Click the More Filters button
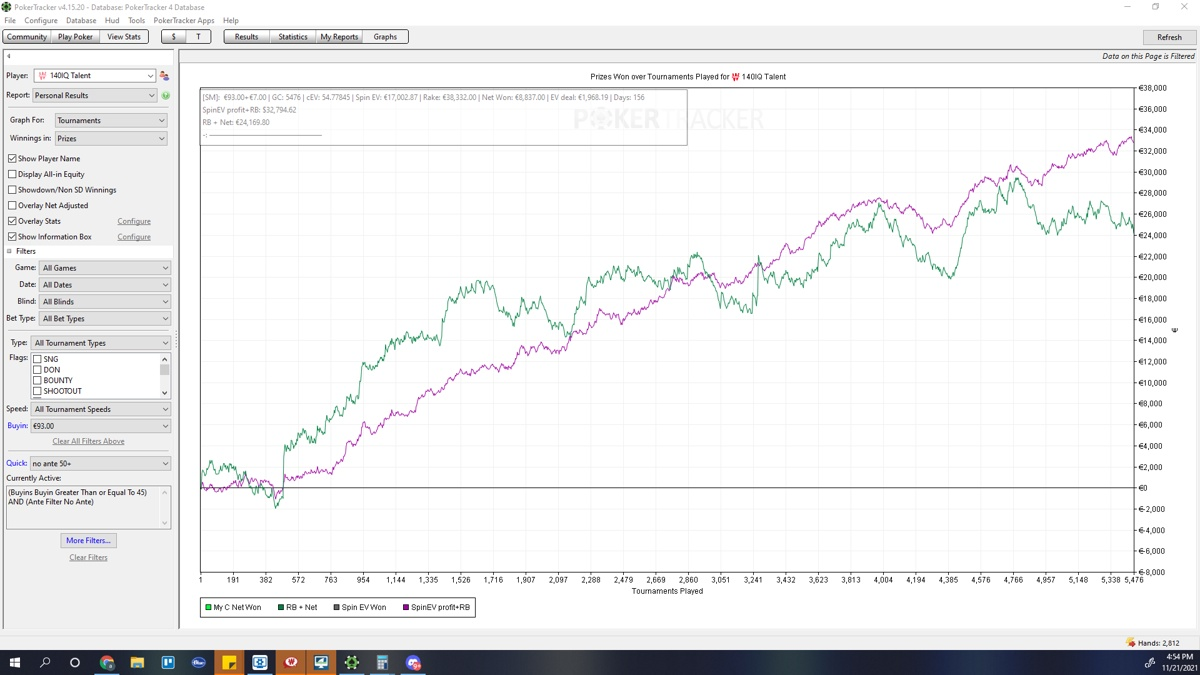 click(88, 541)
